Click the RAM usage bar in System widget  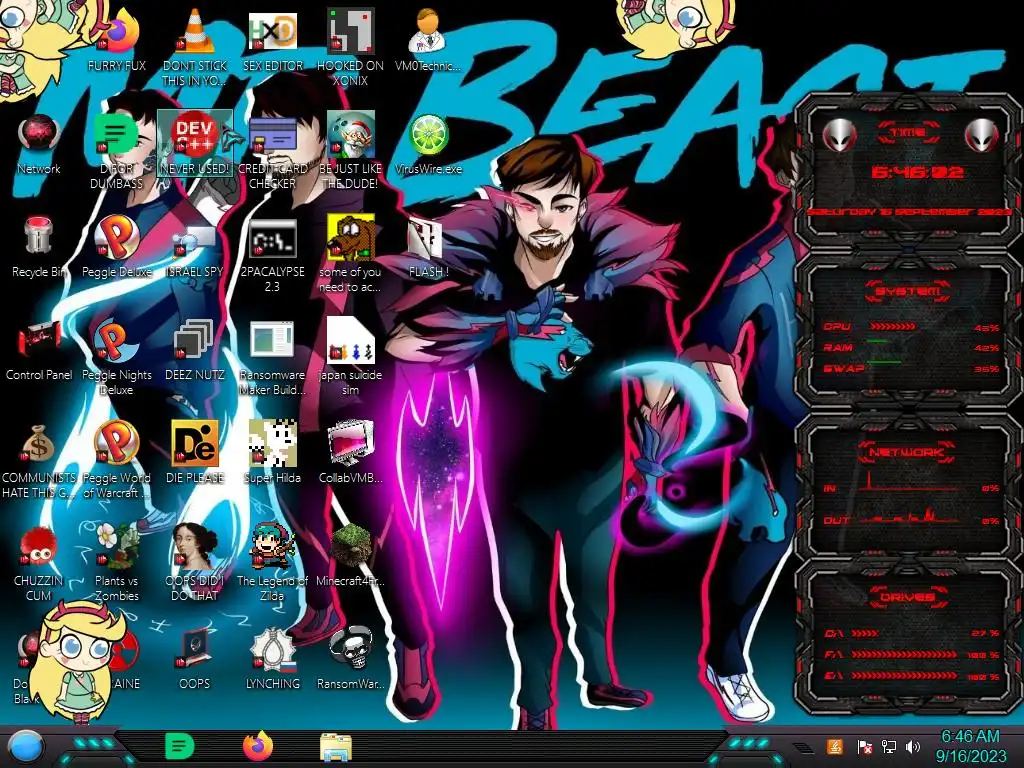point(878,342)
